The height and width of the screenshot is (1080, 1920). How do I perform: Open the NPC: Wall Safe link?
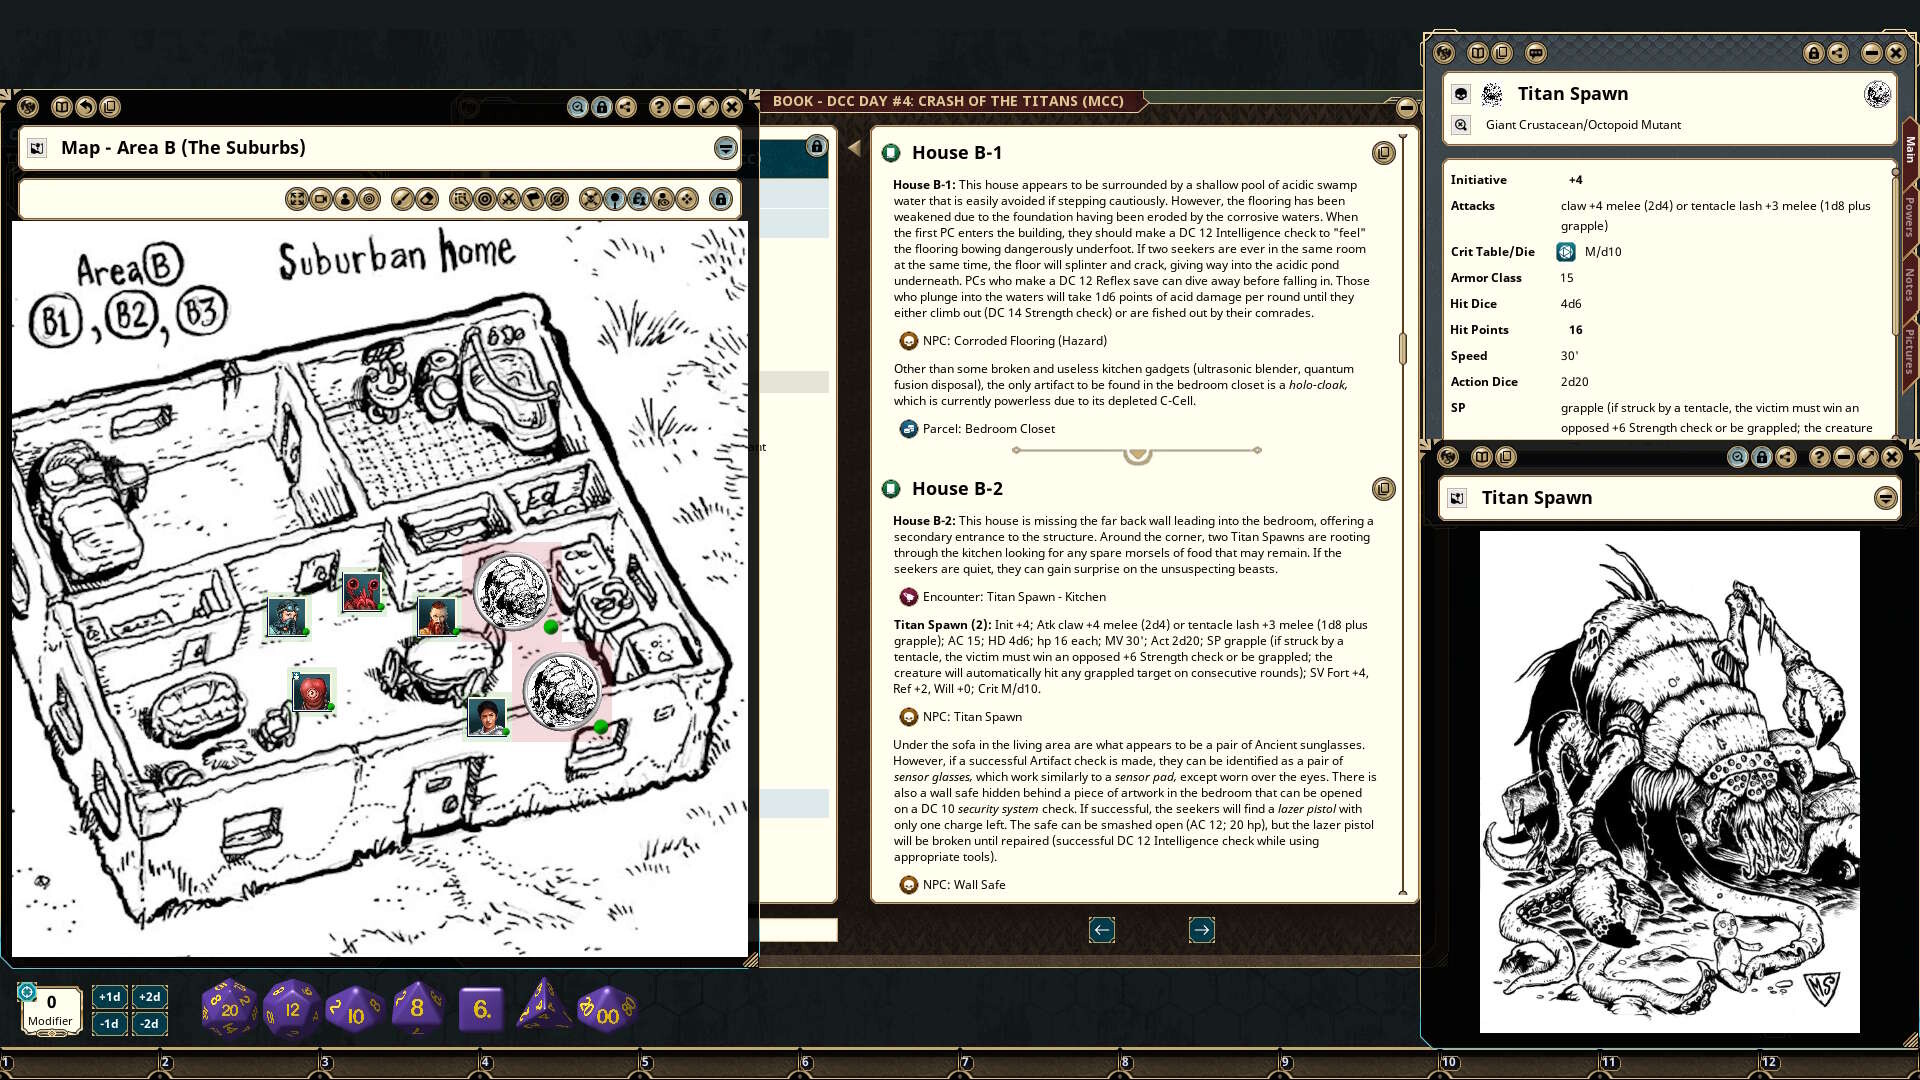coord(965,885)
